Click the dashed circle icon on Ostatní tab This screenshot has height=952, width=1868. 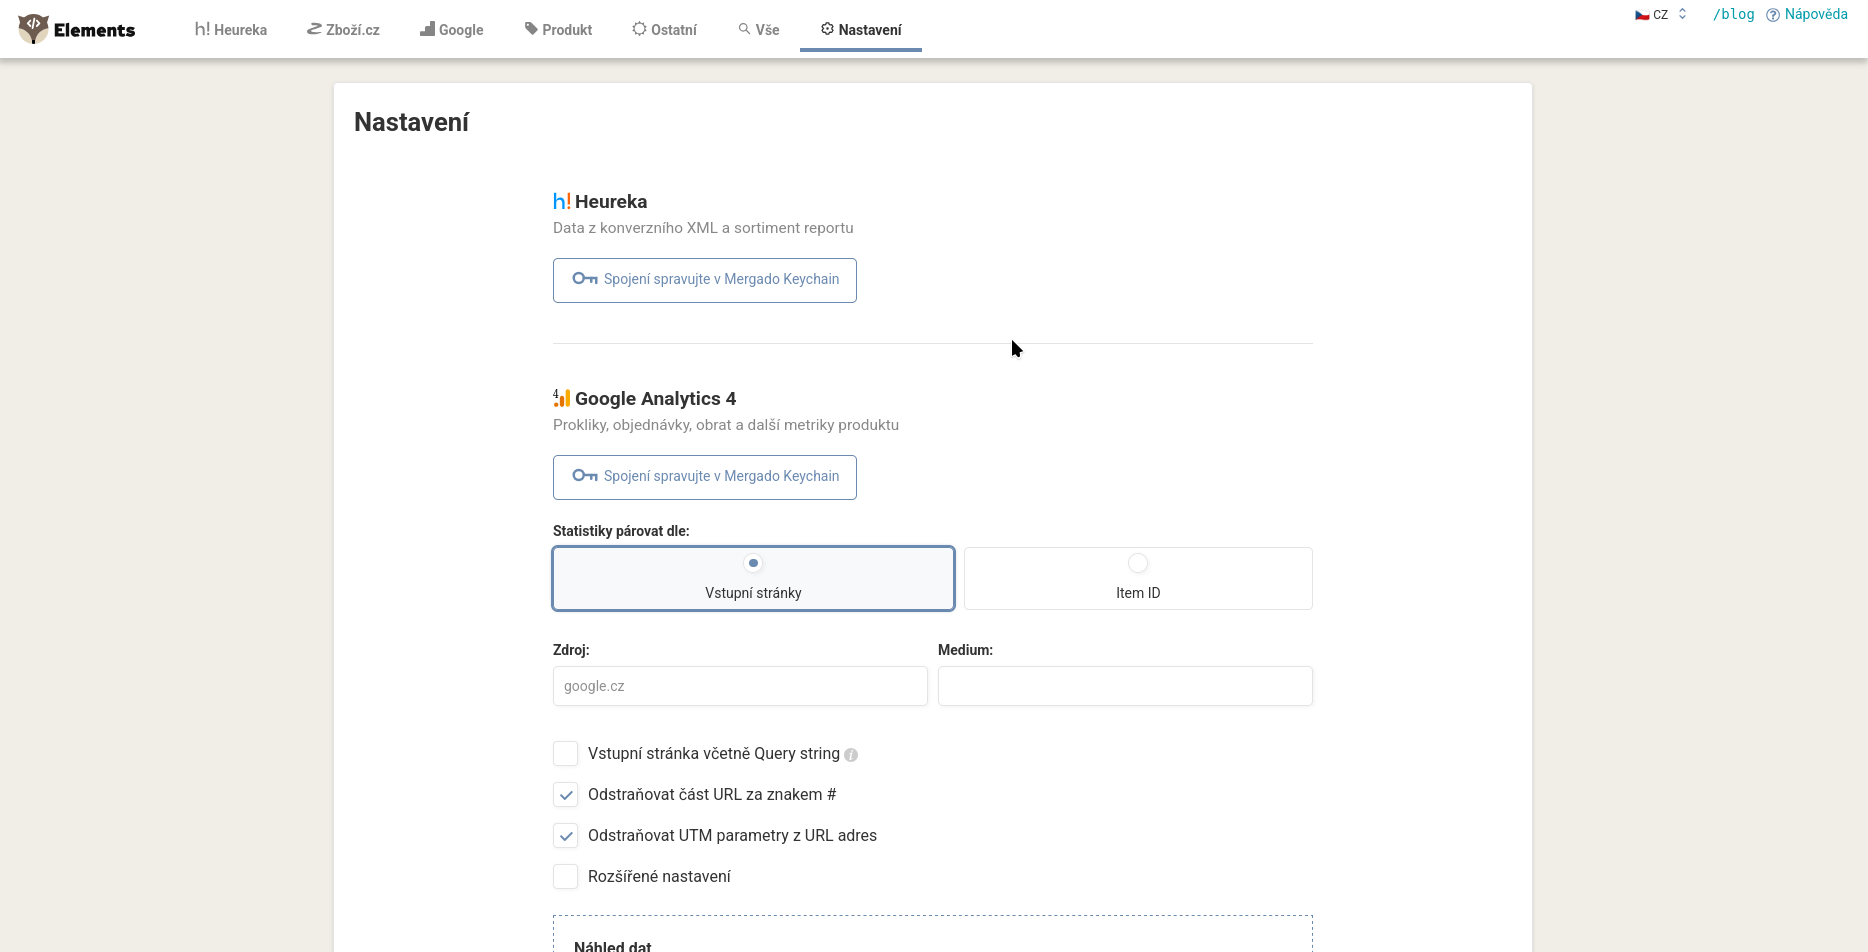coord(639,29)
